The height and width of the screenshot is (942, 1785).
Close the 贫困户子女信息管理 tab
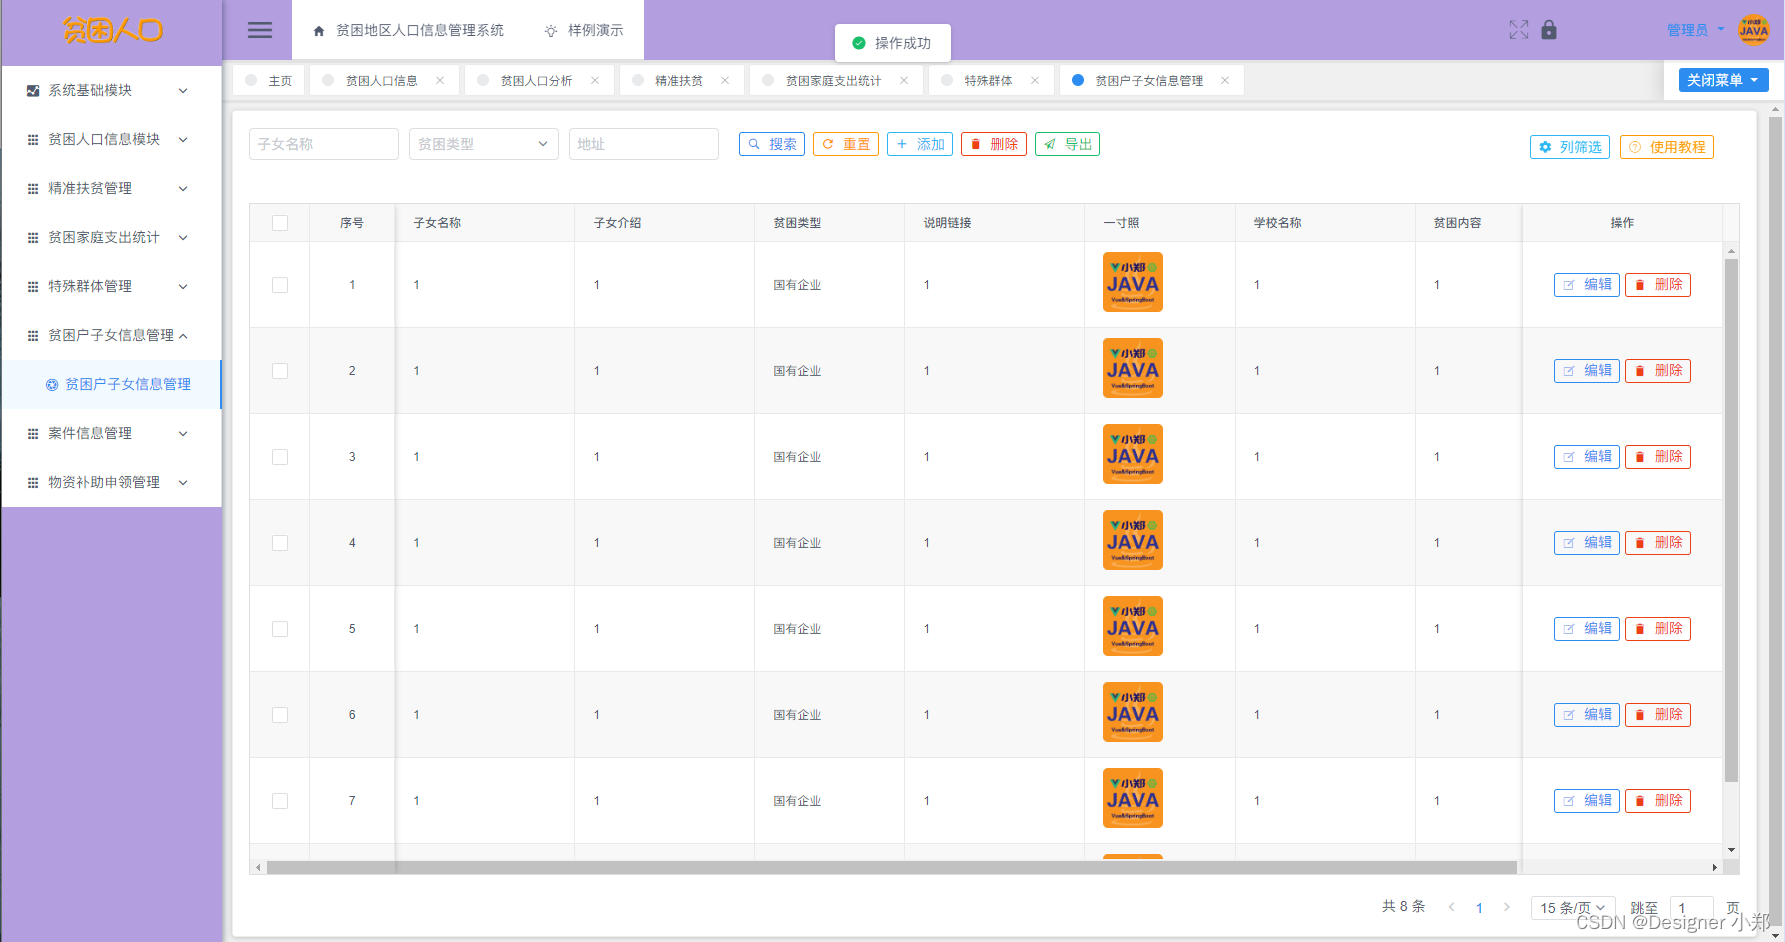point(1225,81)
